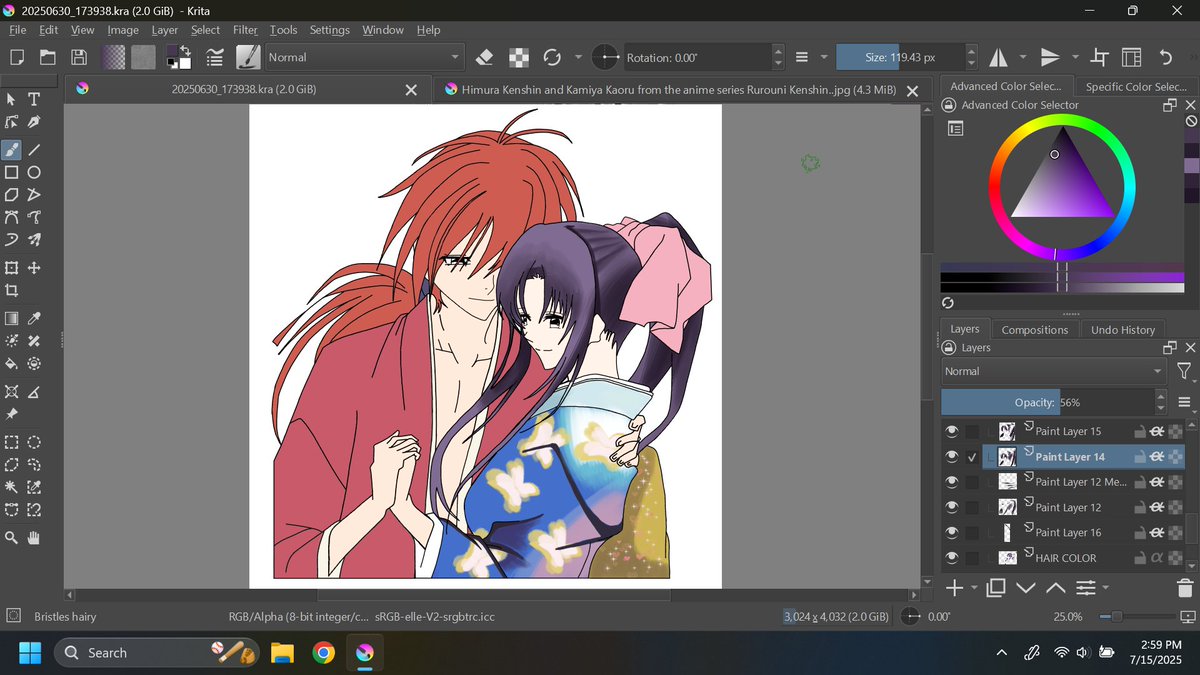
Task: Select the Freehand Brush tool
Action: pyautogui.click(x=12, y=150)
